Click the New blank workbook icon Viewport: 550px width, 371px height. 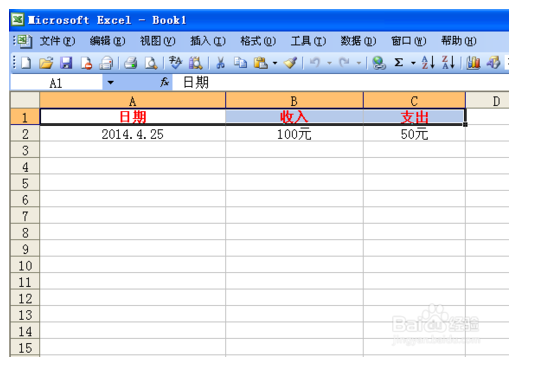(x=26, y=63)
